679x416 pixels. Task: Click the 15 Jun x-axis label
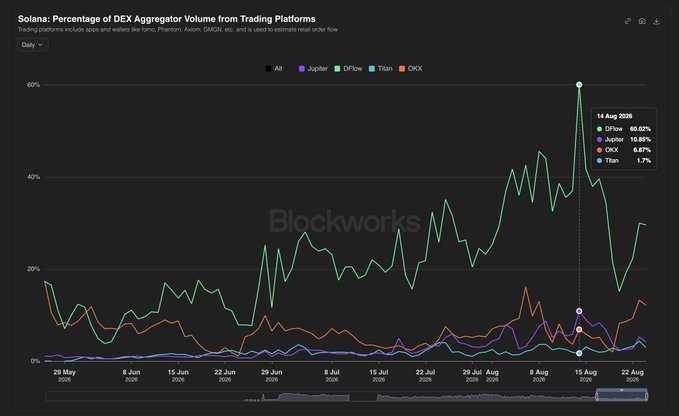click(178, 375)
